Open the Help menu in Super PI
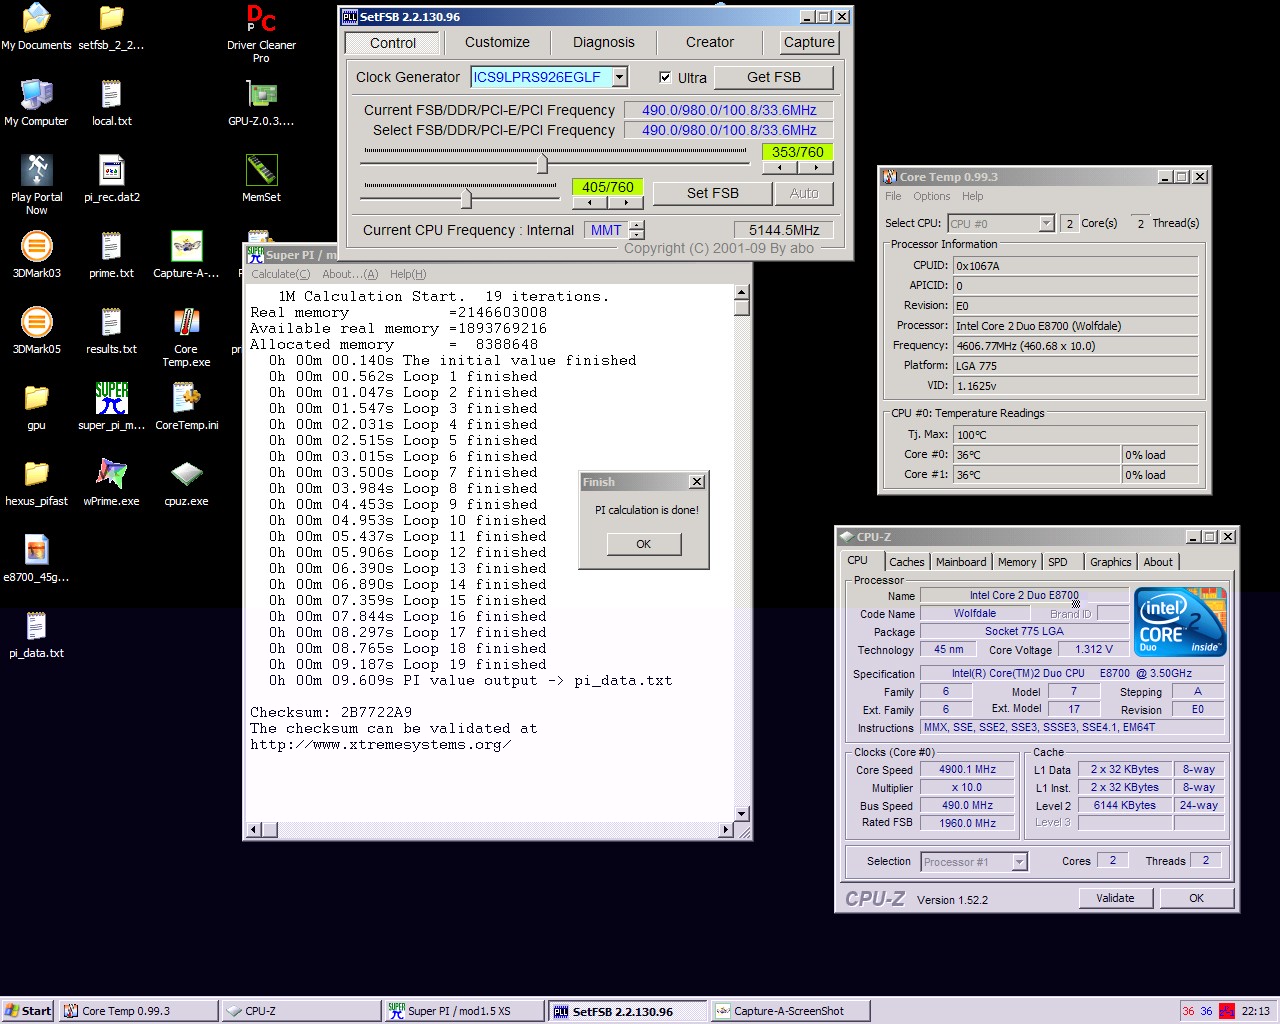Screen dimensions: 1280x1024 point(408,274)
